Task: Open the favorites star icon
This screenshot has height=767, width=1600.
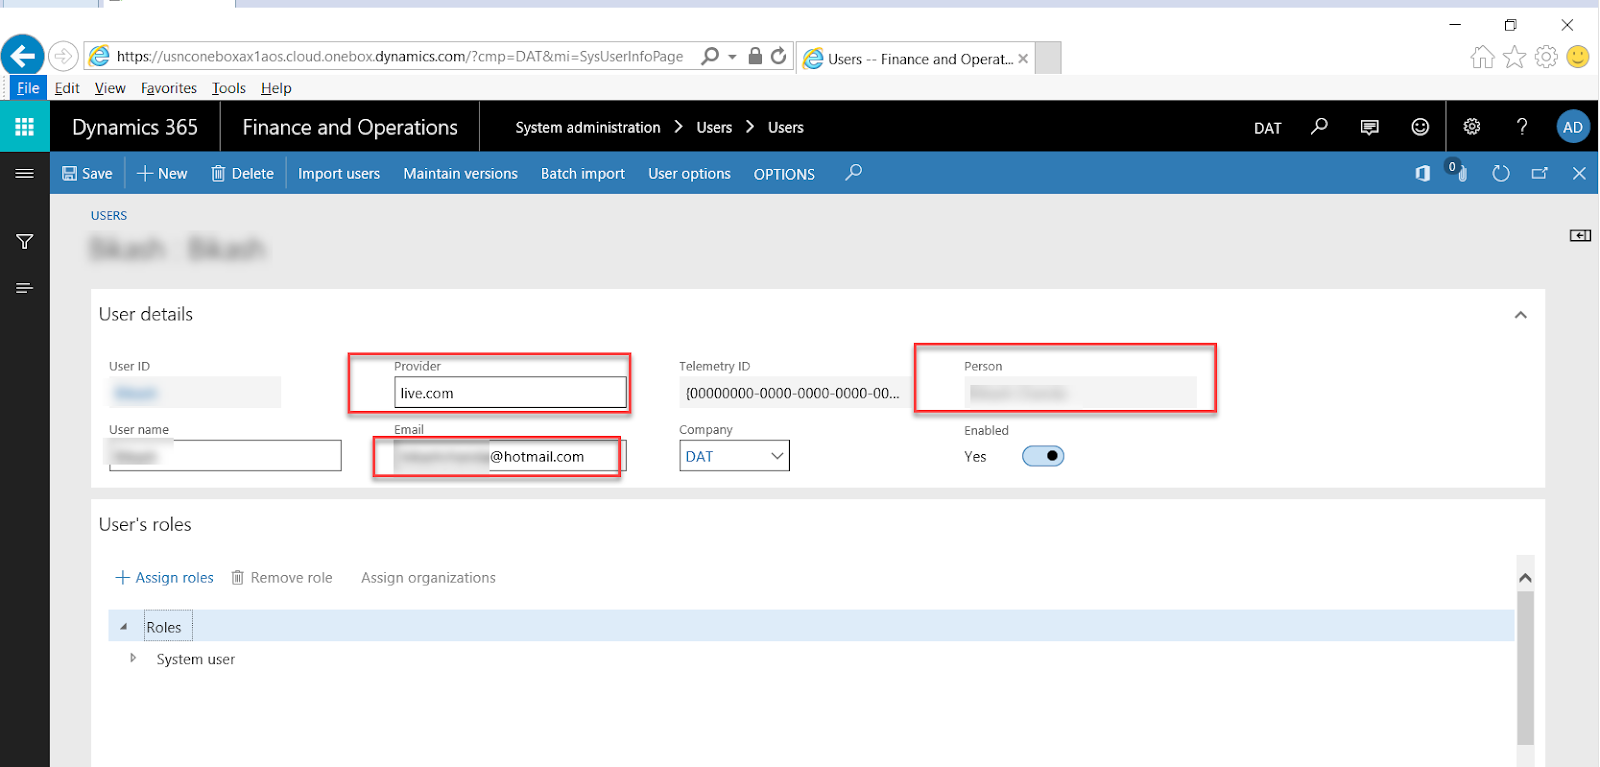Action: pyautogui.click(x=1514, y=57)
